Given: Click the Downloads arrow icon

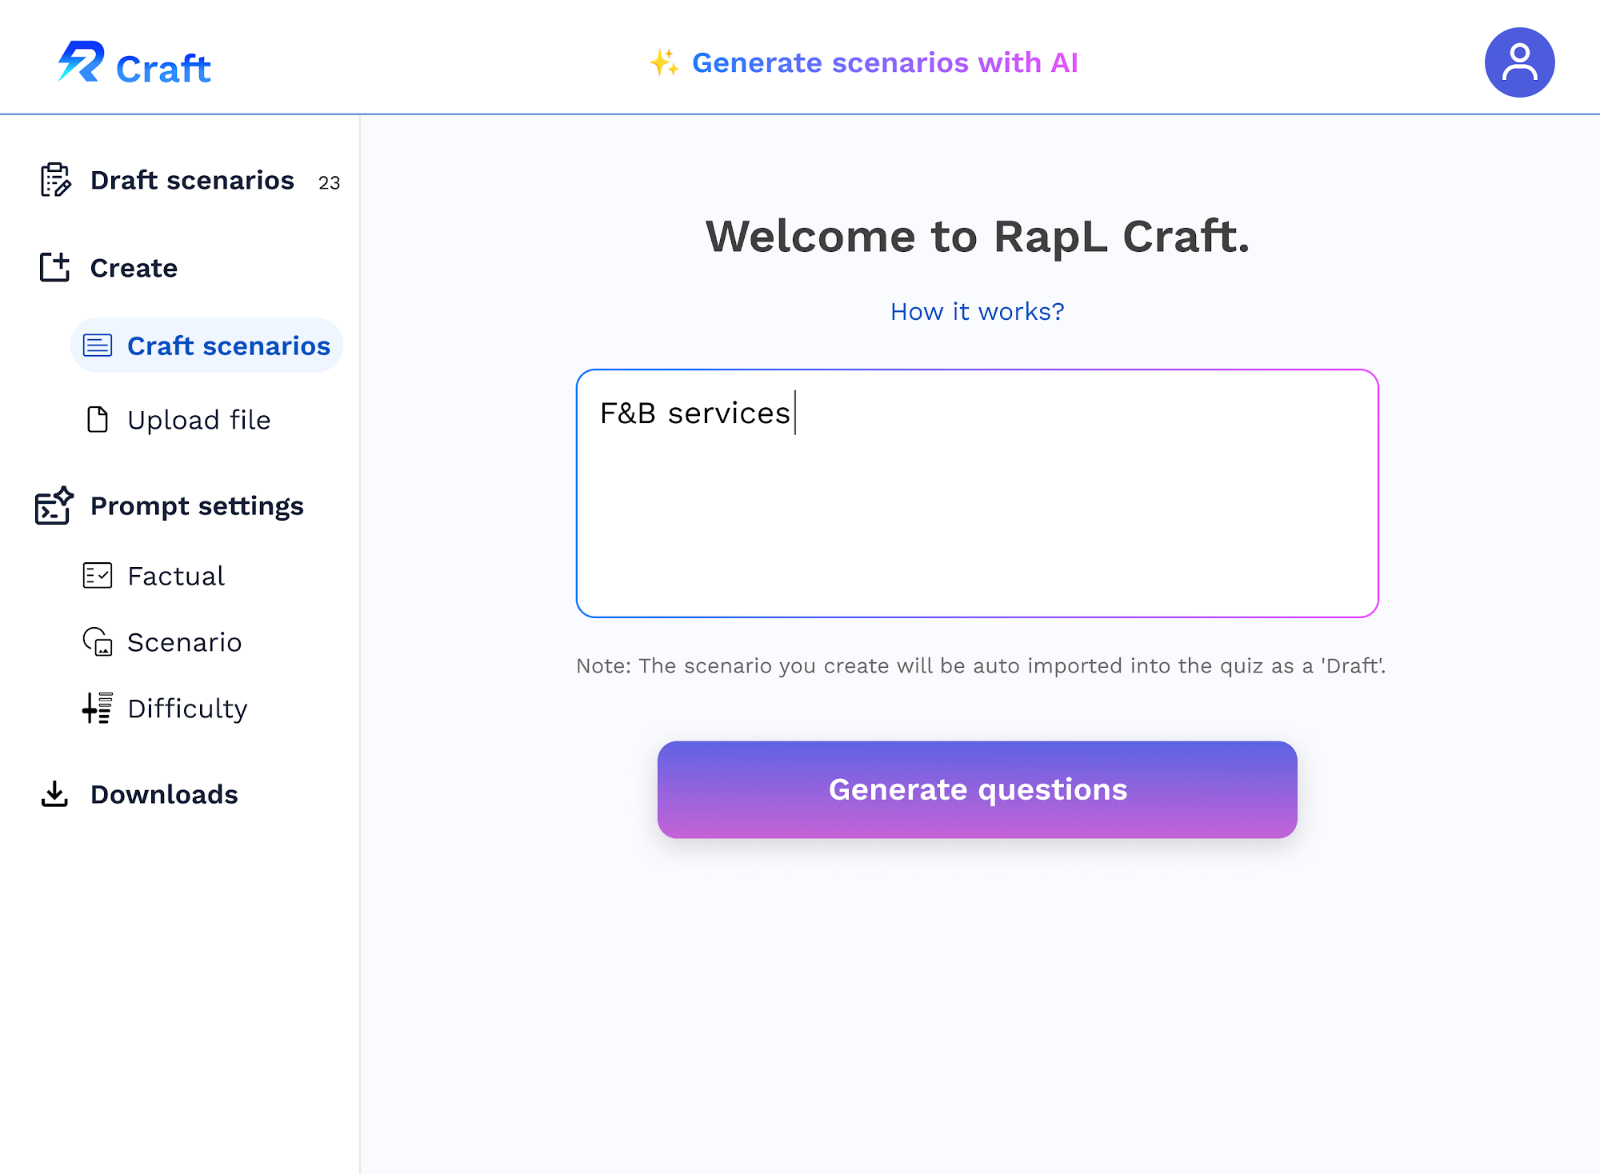Looking at the screenshot, I should [x=55, y=794].
